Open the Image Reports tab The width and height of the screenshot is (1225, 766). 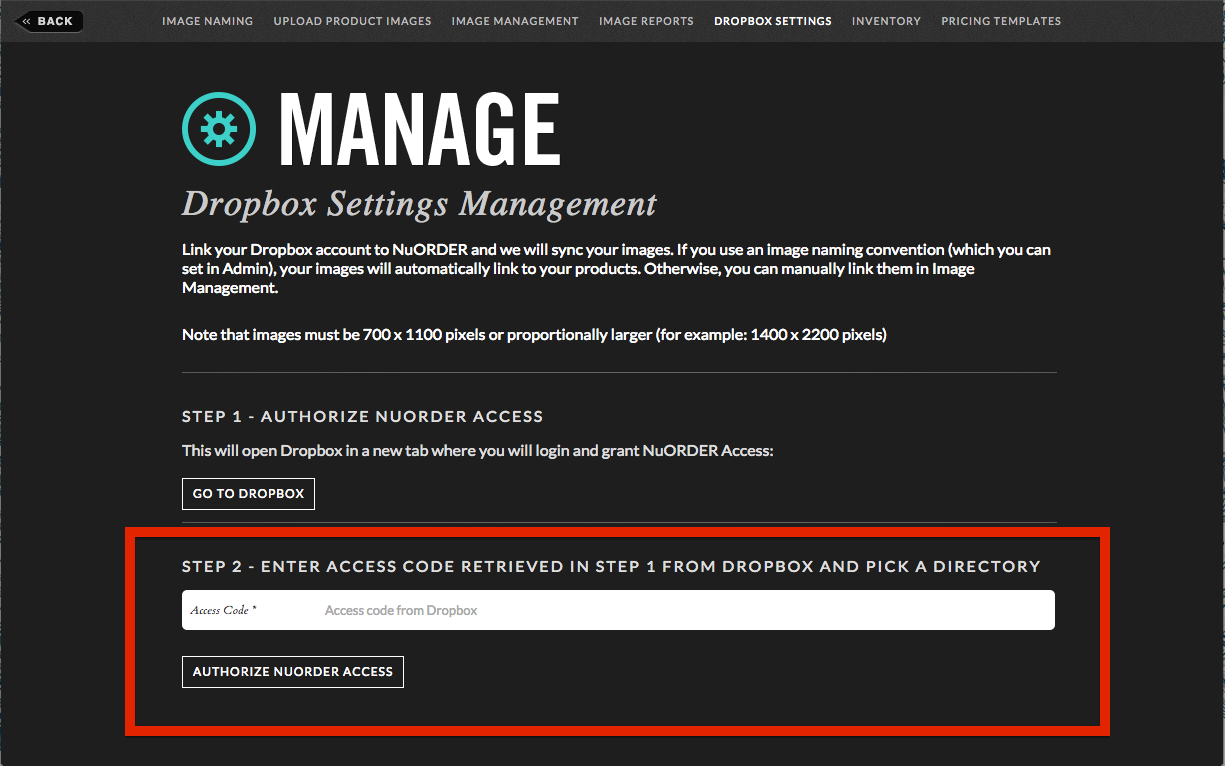646,21
